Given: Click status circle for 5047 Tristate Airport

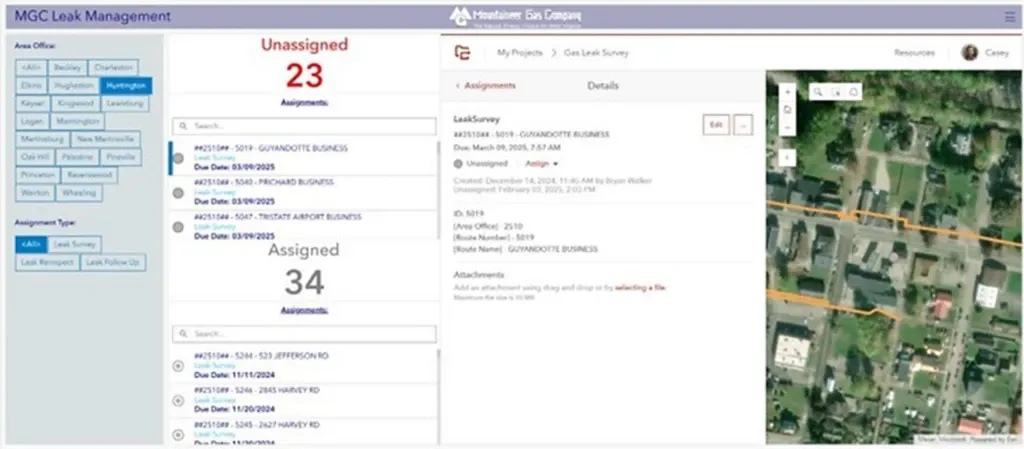Looking at the screenshot, I should tap(178, 227).
